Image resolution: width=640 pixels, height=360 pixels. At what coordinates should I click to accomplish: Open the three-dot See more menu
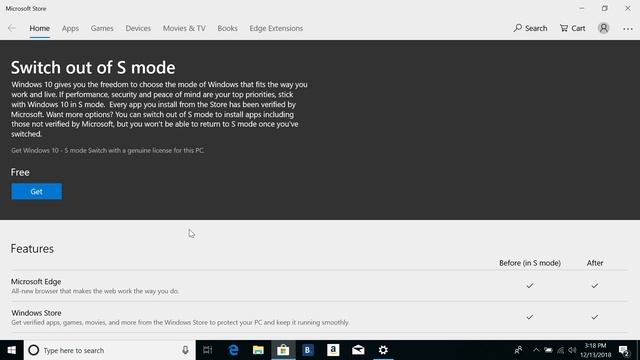pos(628,29)
